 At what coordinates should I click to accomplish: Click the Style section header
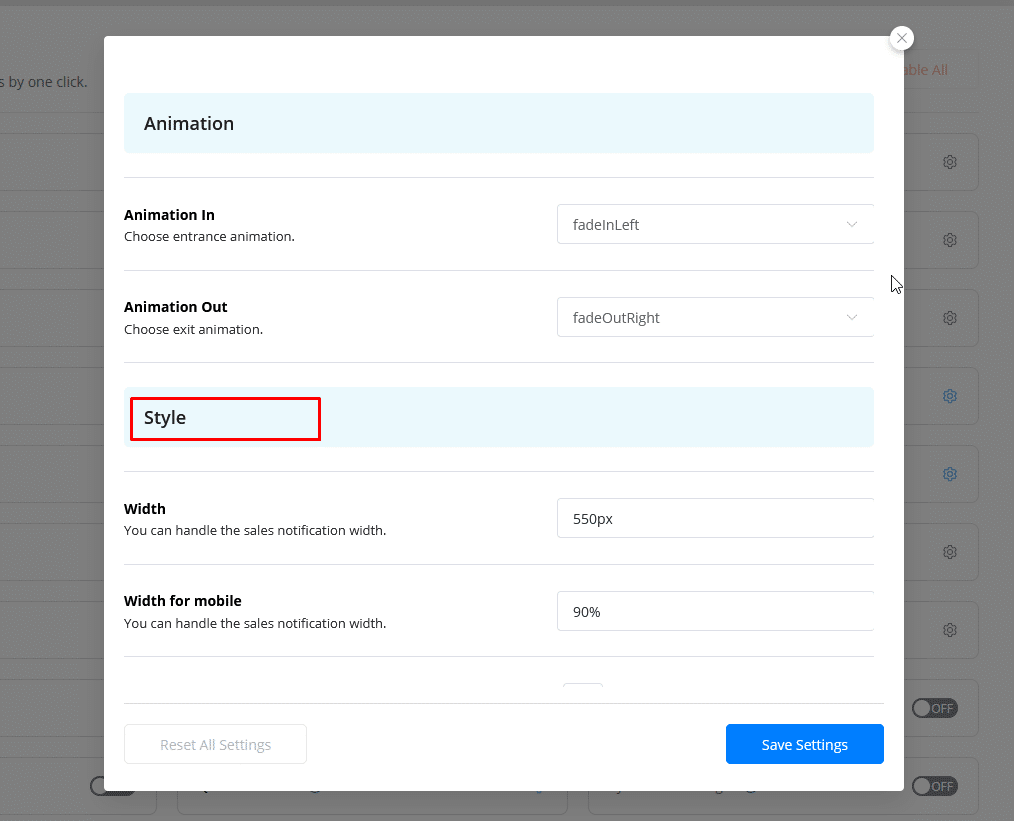coord(166,418)
